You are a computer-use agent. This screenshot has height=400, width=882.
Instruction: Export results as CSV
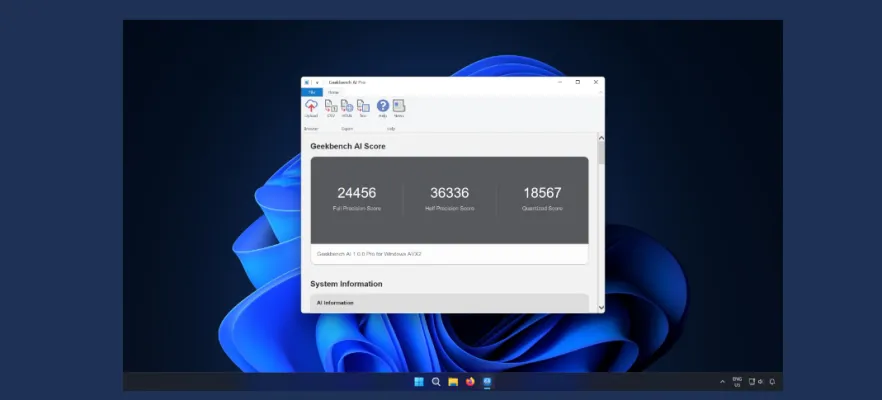click(x=331, y=107)
